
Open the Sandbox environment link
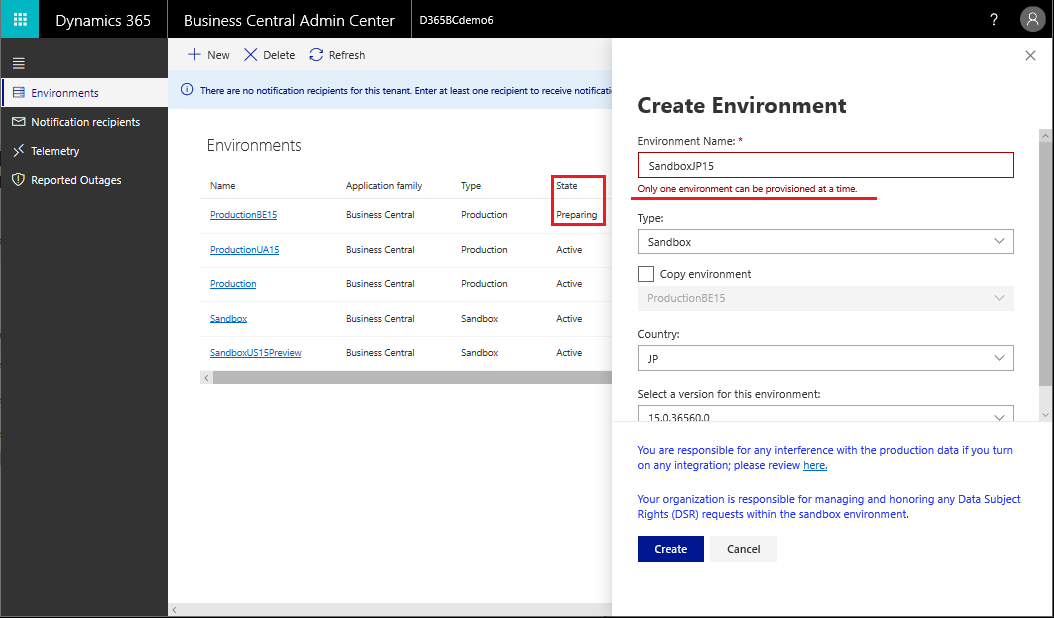click(x=228, y=319)
